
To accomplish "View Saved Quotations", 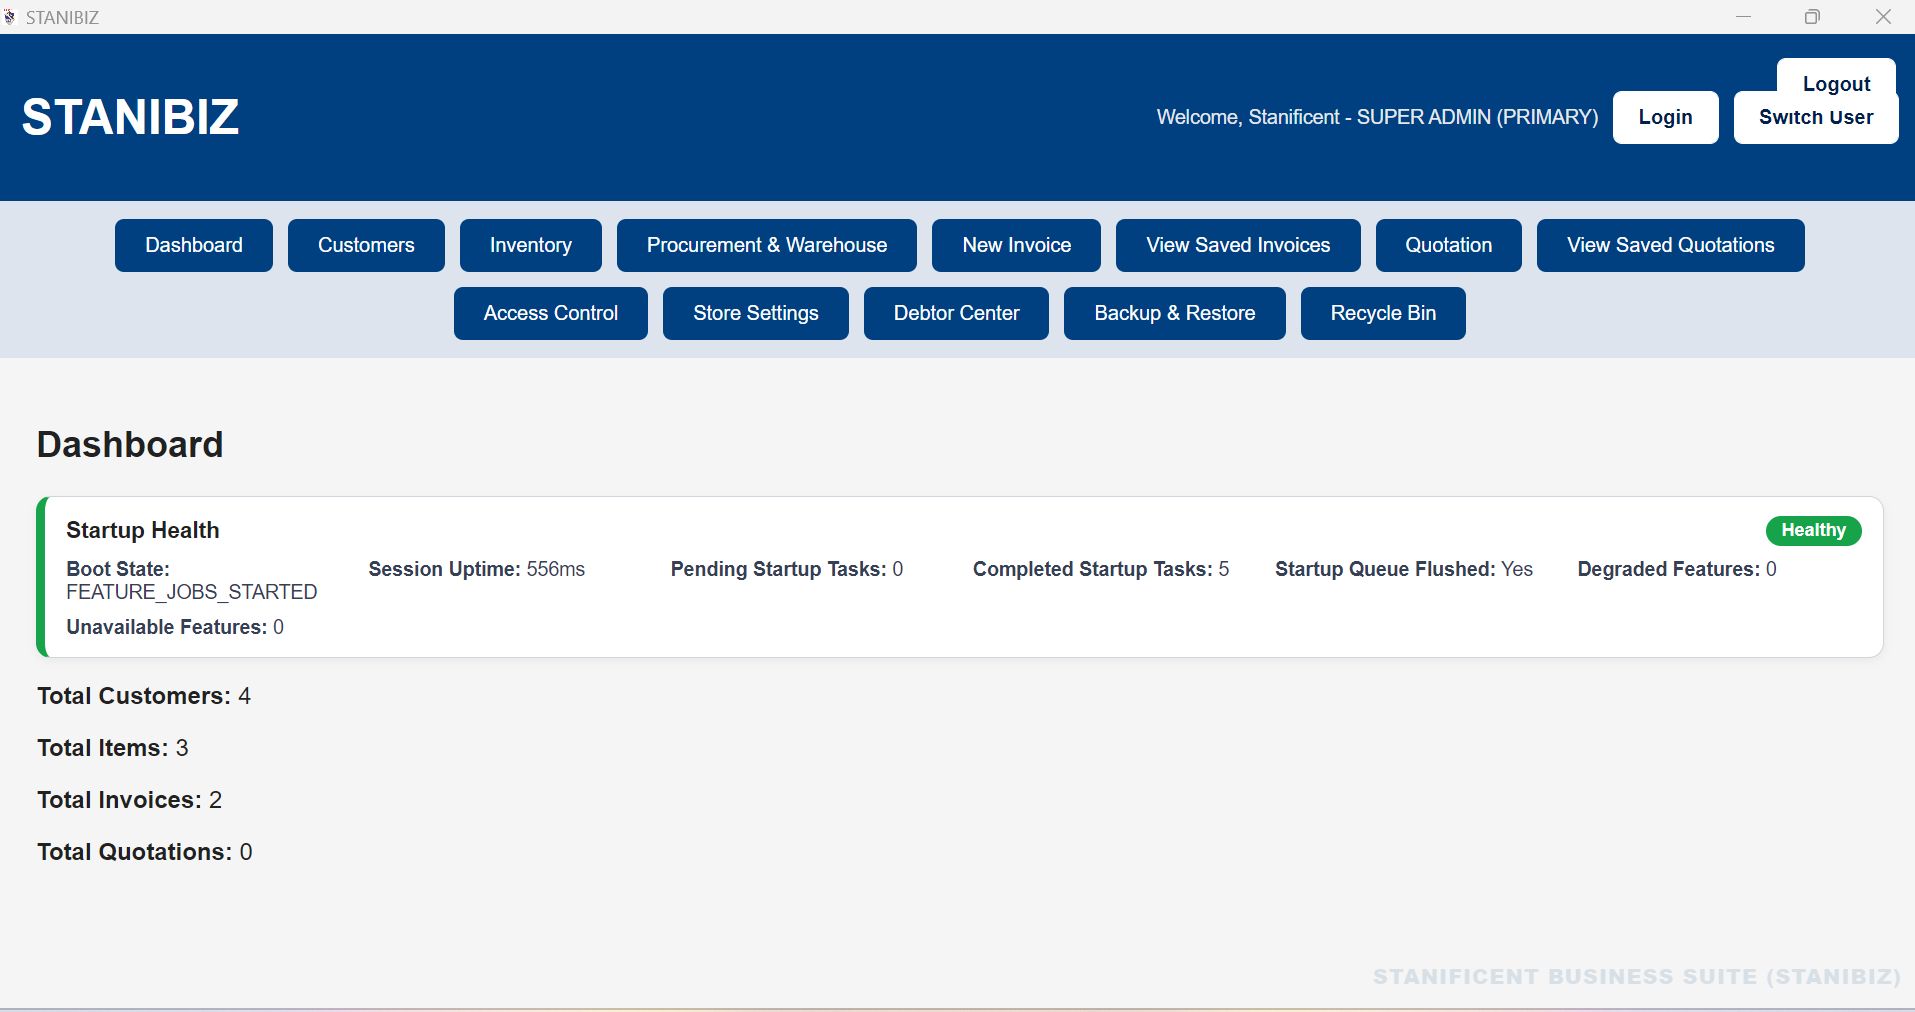I will click(x=1670, y=245).
